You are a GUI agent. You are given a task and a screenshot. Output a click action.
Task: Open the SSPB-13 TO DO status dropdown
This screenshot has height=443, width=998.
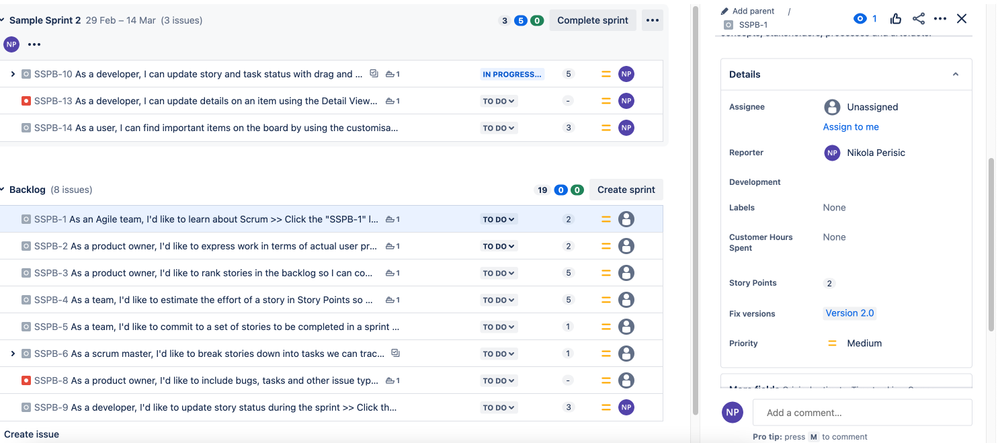click(x=499, y=101)
